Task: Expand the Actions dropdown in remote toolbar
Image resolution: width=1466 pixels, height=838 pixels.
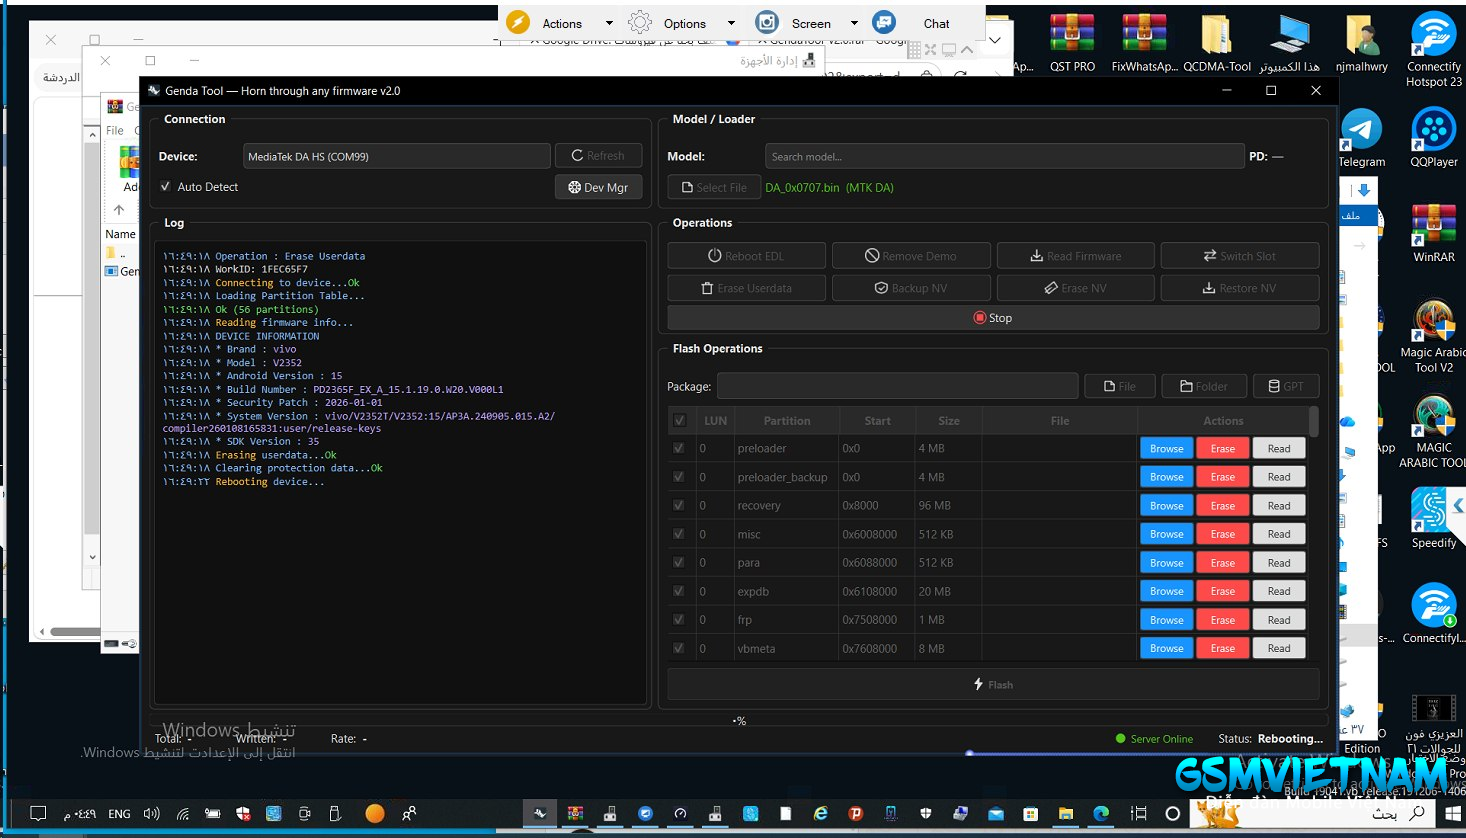Action: [x=562, y=23]
